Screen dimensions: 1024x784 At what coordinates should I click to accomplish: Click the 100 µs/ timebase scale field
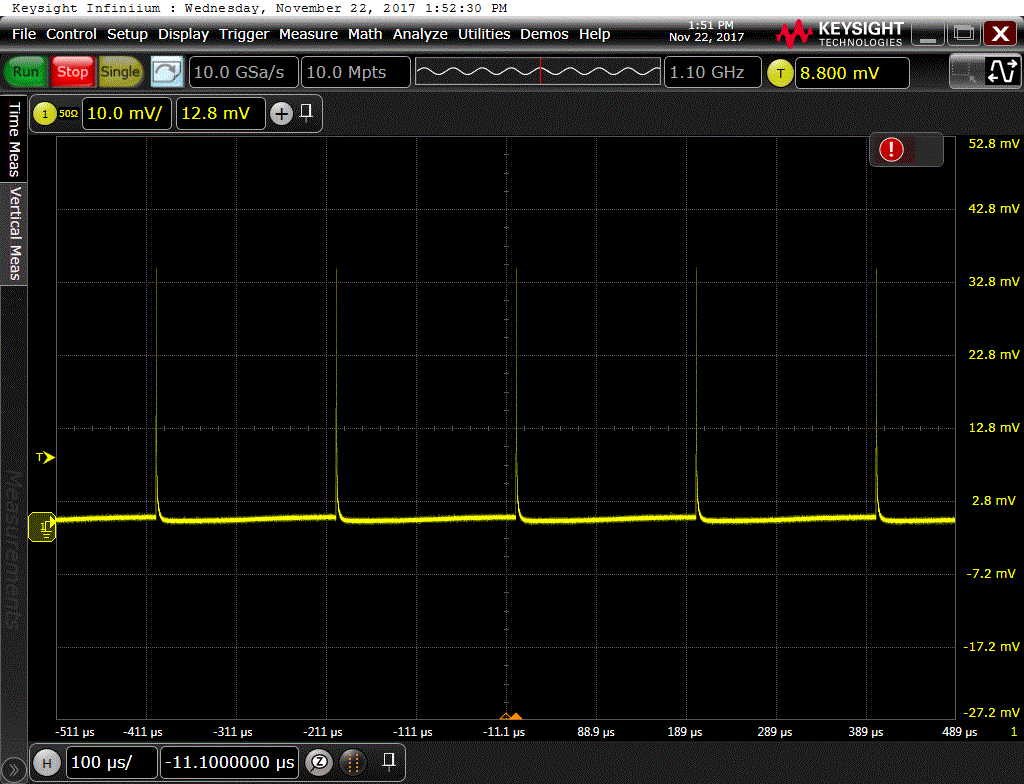[111, 762]
